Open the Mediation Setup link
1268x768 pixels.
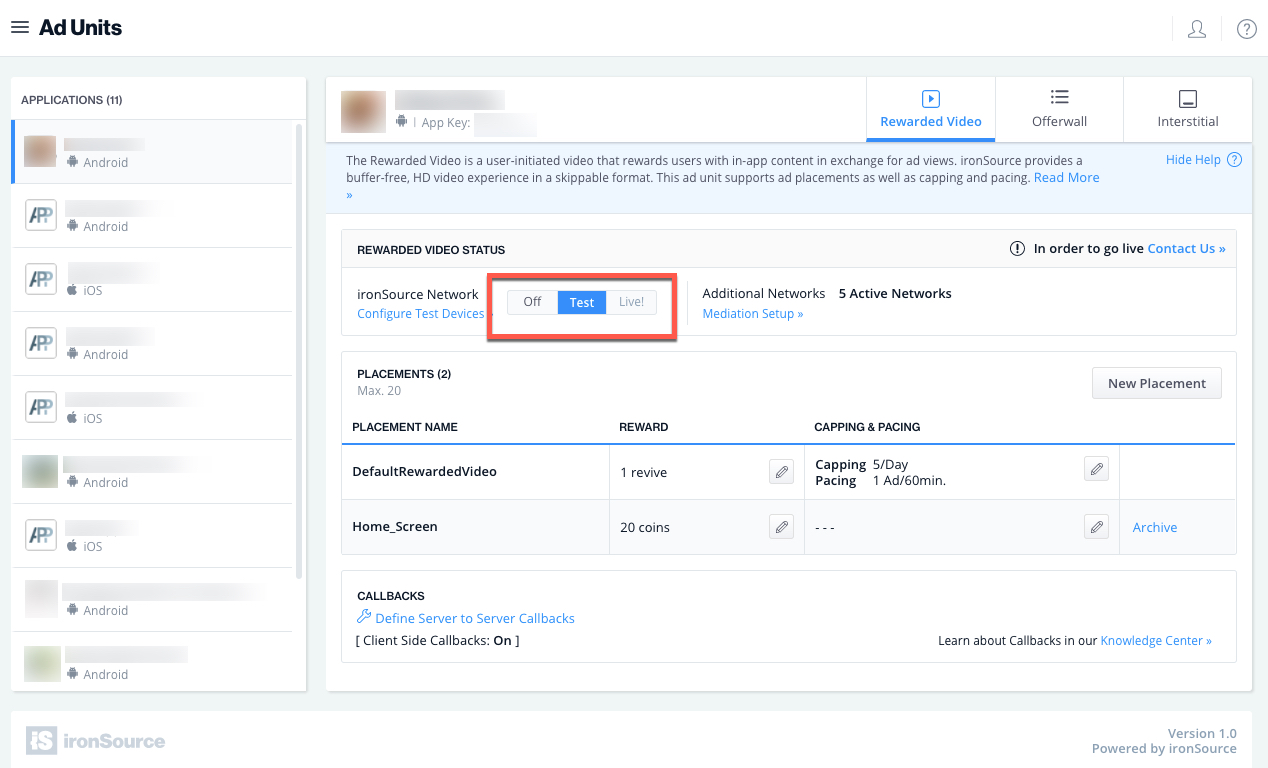[753, 314]
